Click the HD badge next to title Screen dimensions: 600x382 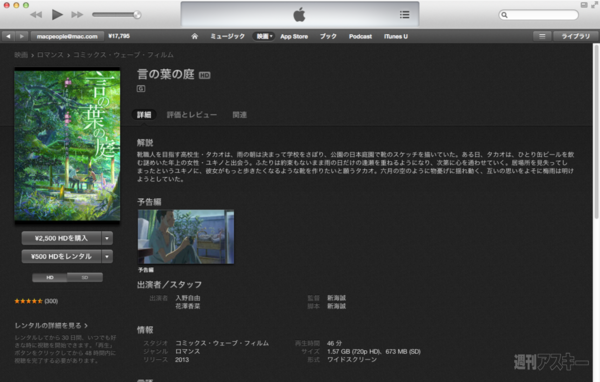point(205,75)
